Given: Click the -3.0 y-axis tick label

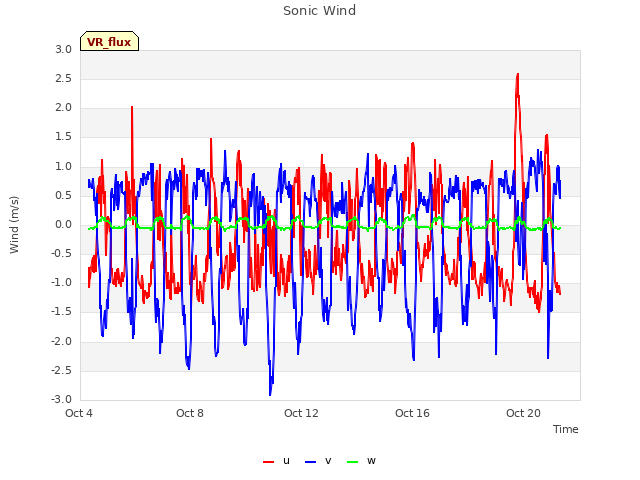Looking at the screenshot, I should [x=62, y=400].
